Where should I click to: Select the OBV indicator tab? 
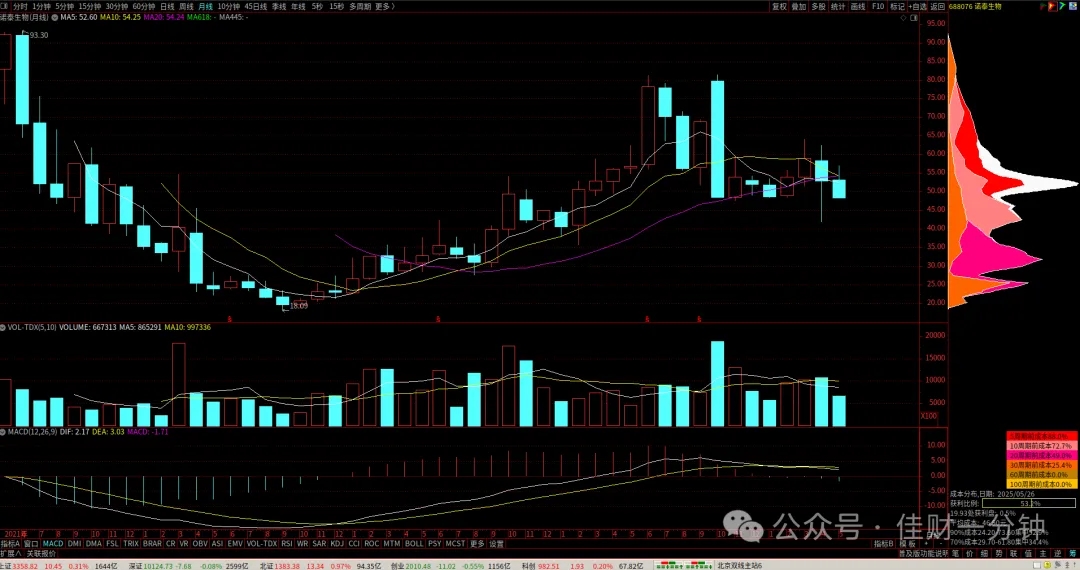pyautogui.click(x=200, y=544)
